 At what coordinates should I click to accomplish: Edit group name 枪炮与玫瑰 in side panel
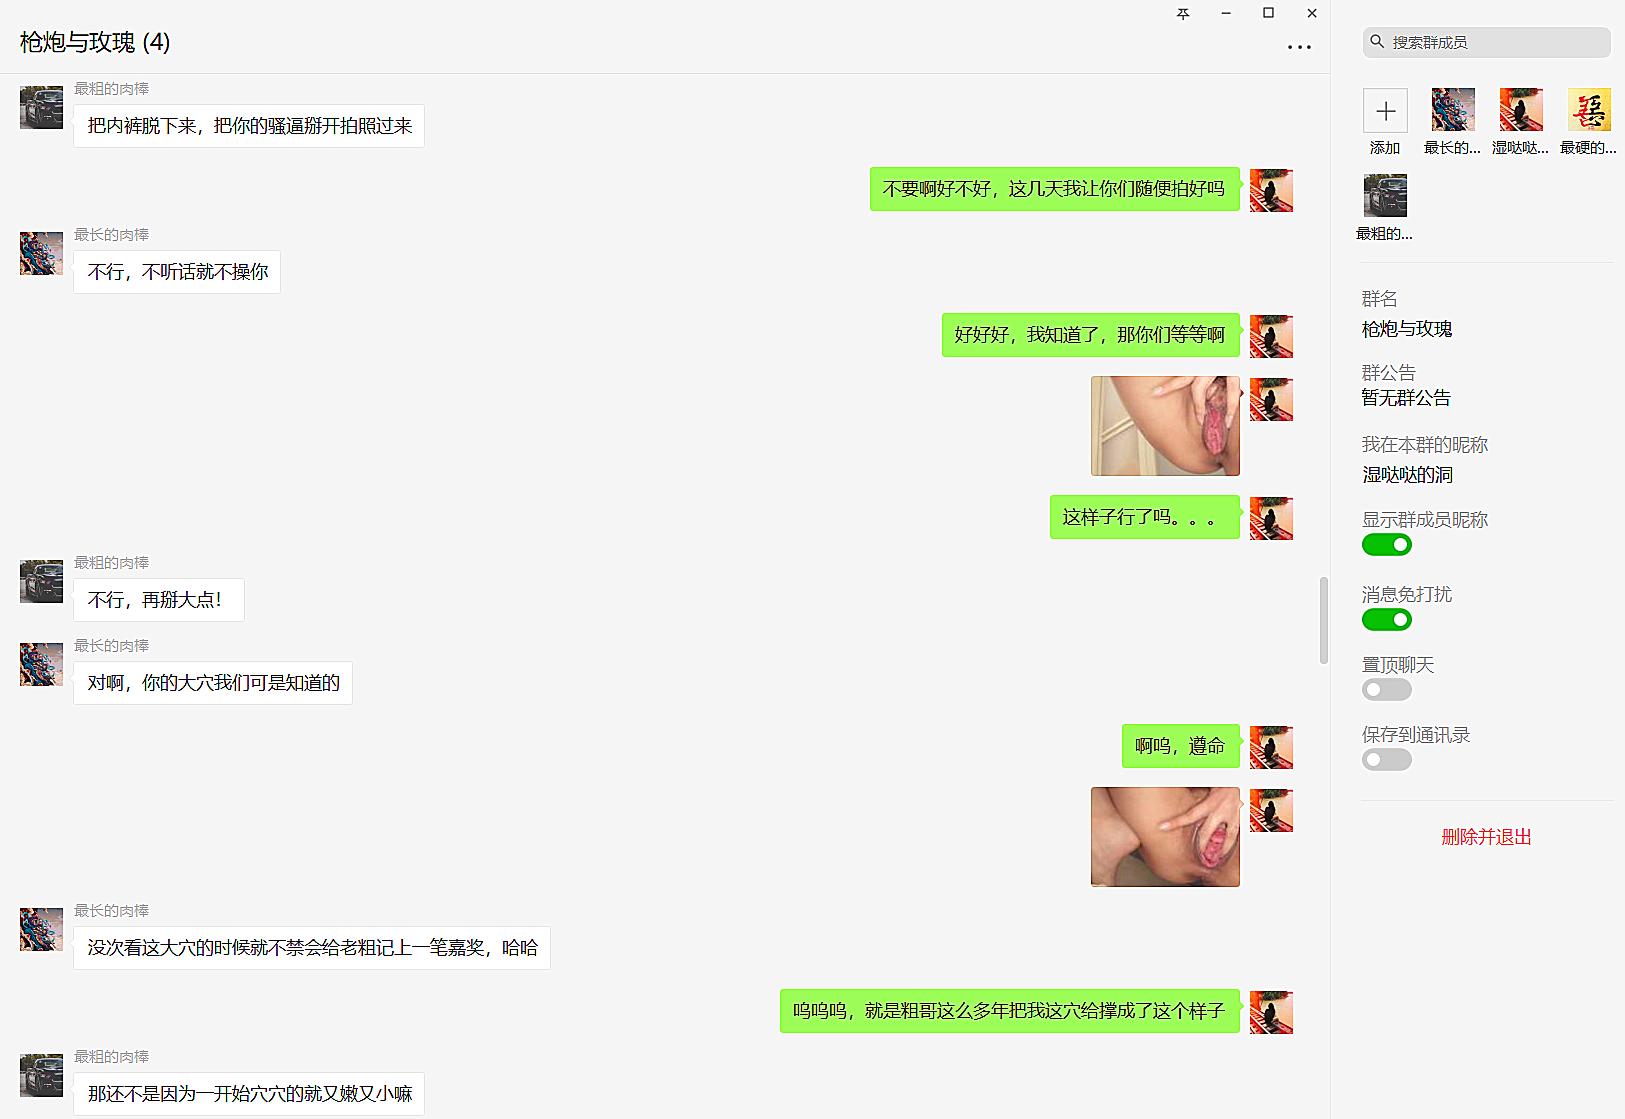[x=1407, y=329]
